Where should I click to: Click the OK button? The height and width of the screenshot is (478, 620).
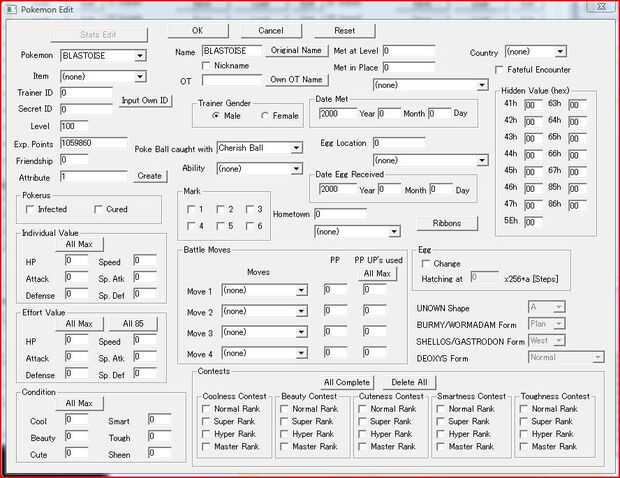(198, 30)
